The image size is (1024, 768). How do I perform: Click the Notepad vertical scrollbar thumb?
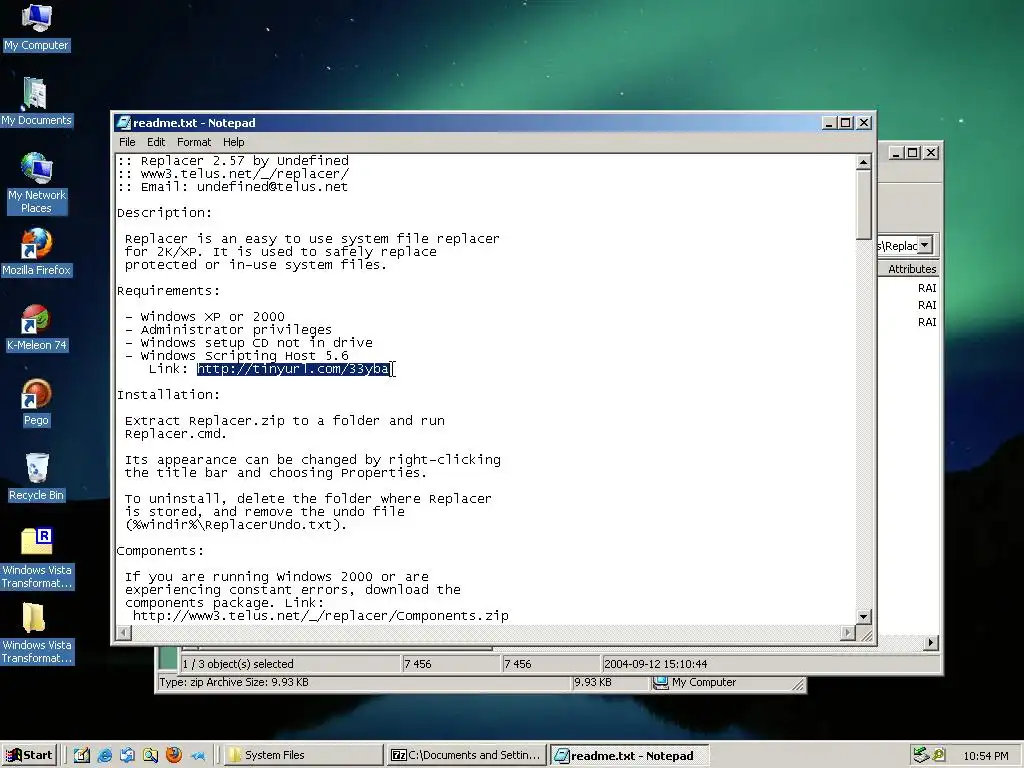click(x=863, y=204)
